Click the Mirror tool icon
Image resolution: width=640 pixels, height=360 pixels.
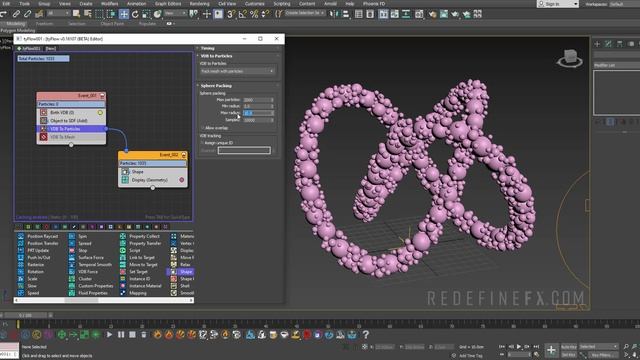tap(334, 14)
